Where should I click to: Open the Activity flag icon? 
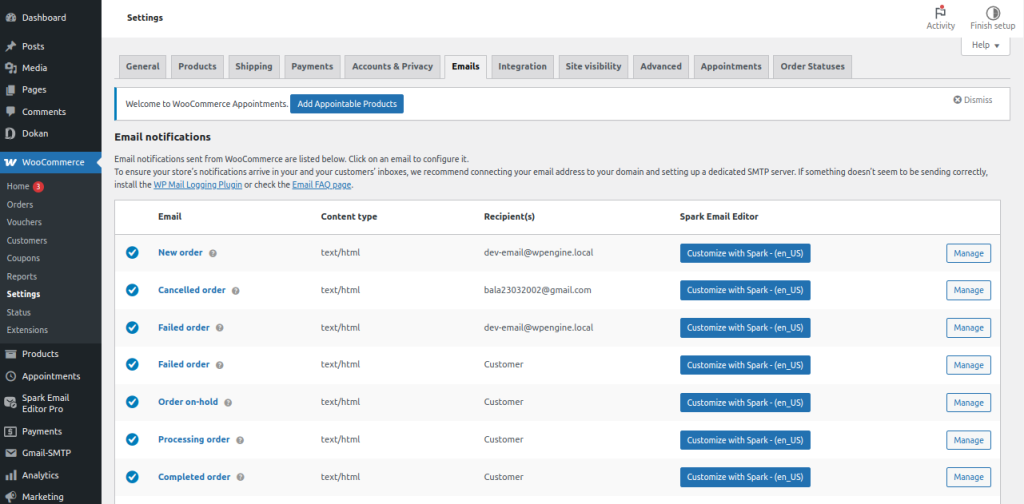pyautogui.click(x=940, y=12)
